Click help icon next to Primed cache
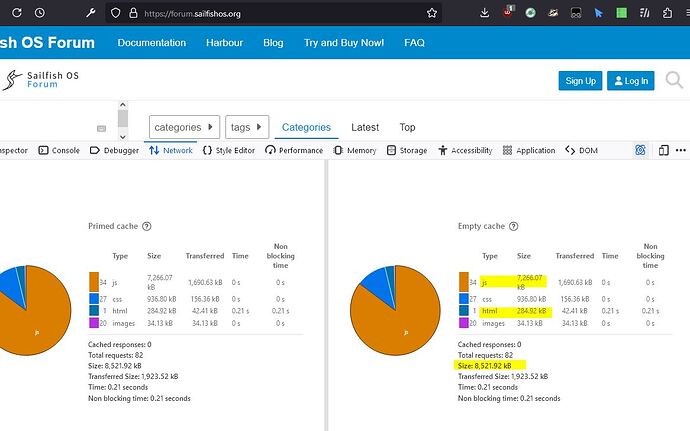The width and height of the screenshot is (690, 431). coord(147,226)
